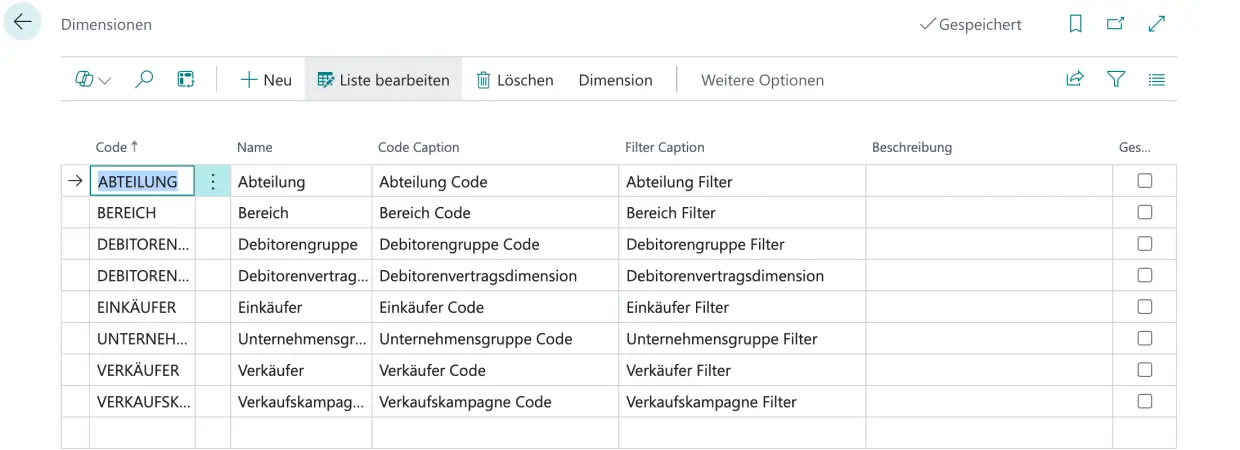Click the Neu button
Image resolution: width=1240 pixels, height=450 pixels.
pos(266,80)
